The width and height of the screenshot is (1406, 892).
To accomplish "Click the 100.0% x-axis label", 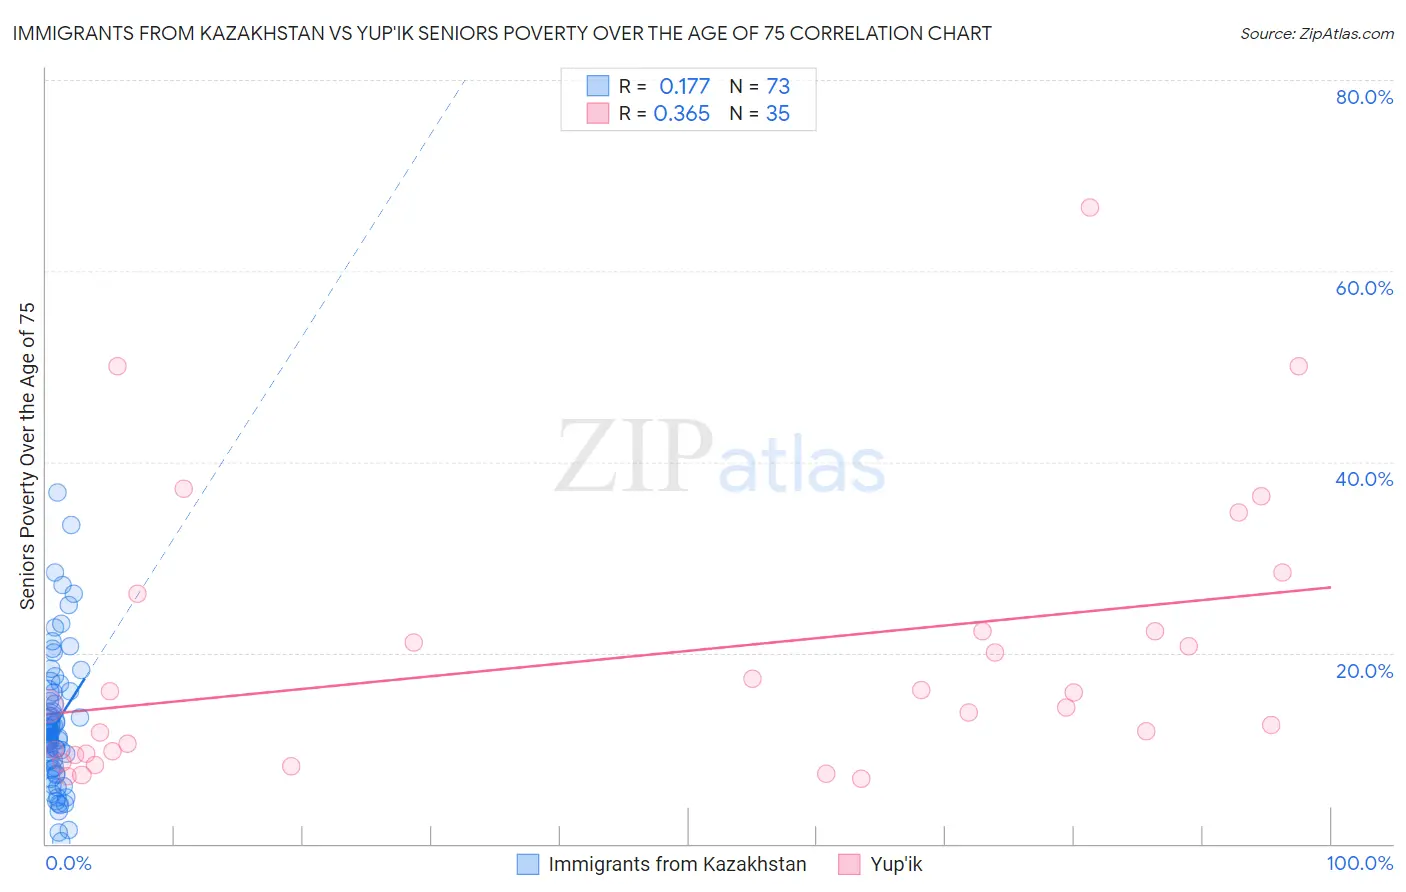I will click(1360, 863).
